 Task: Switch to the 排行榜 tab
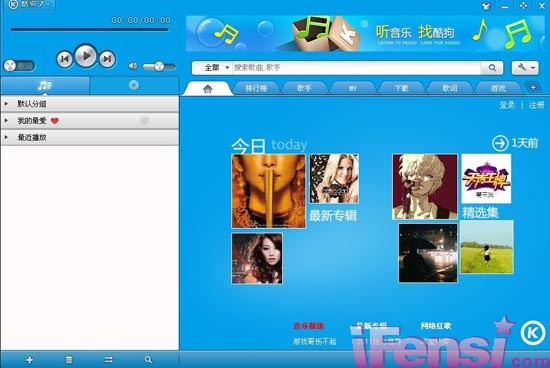(x=256, y=88)
